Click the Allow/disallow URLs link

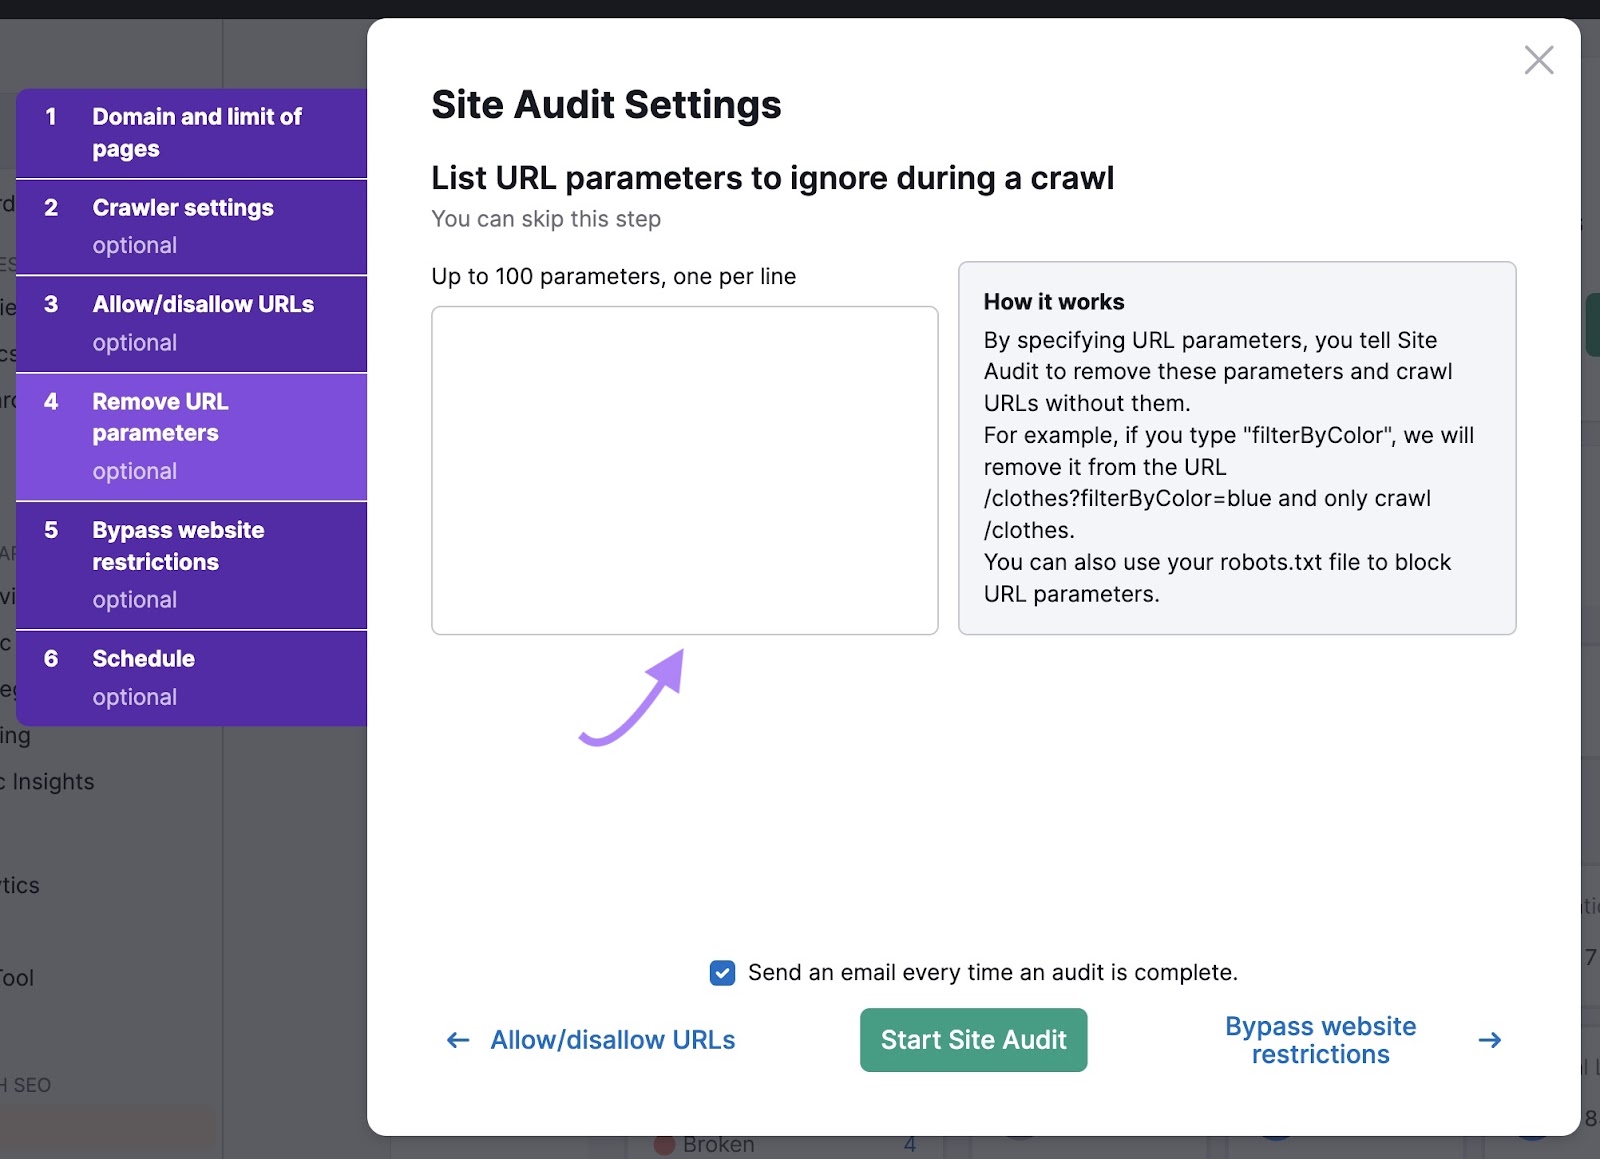(x=611, y=1040)
